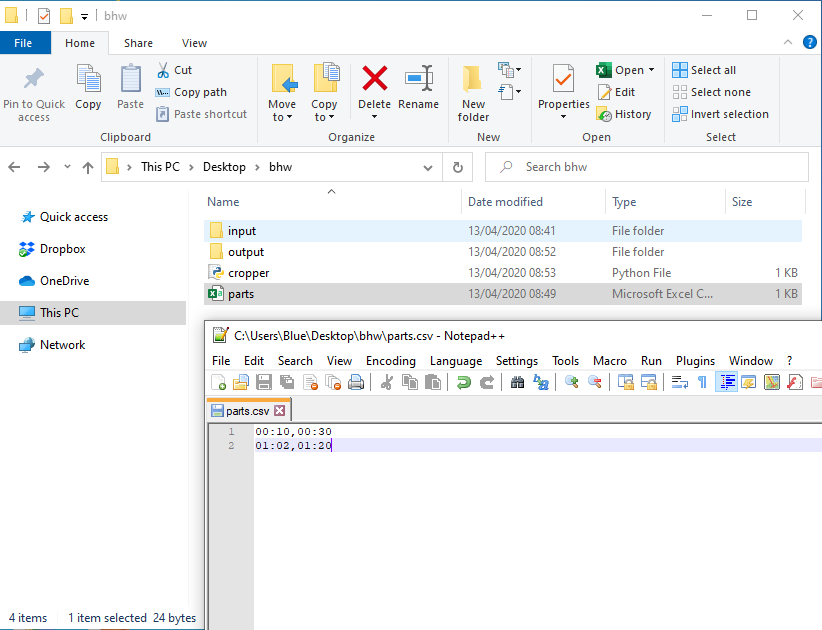The height and width of the screenshot is (630, 822).
Task: Open Replace dialog icon in Notepad++
Action: tap(540, 382)
